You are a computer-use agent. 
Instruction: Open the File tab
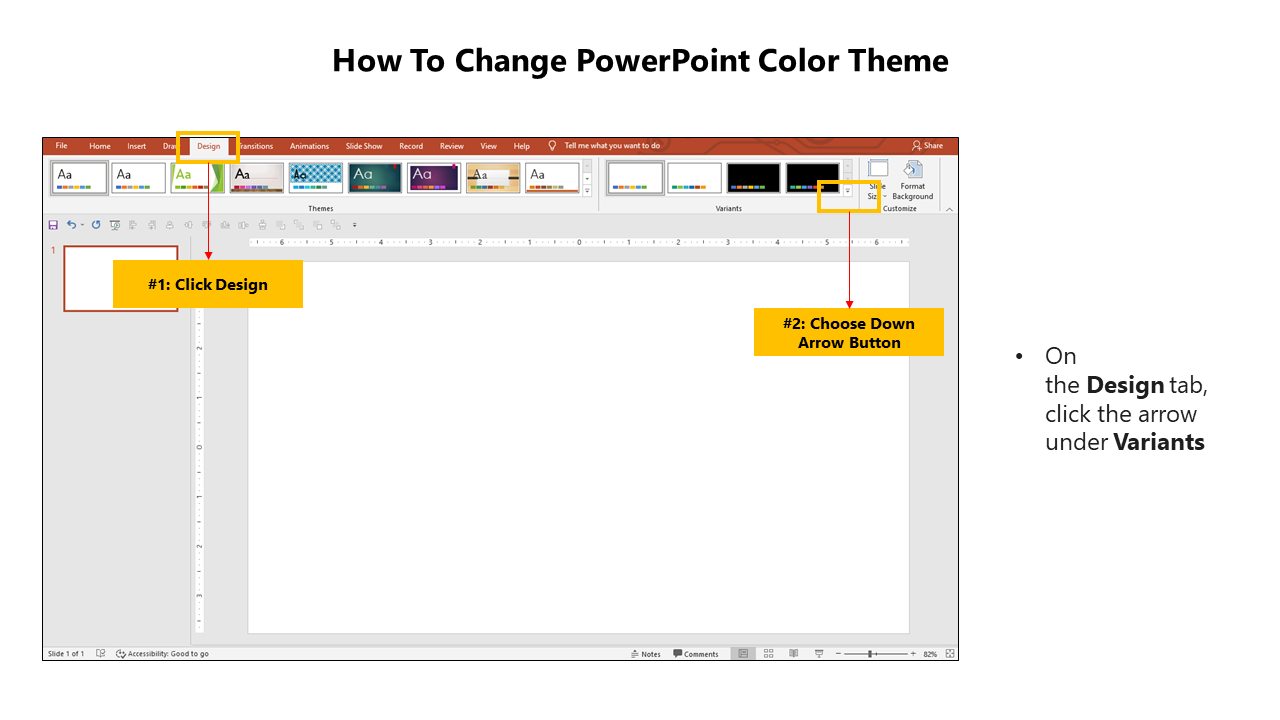coord(61,146)
